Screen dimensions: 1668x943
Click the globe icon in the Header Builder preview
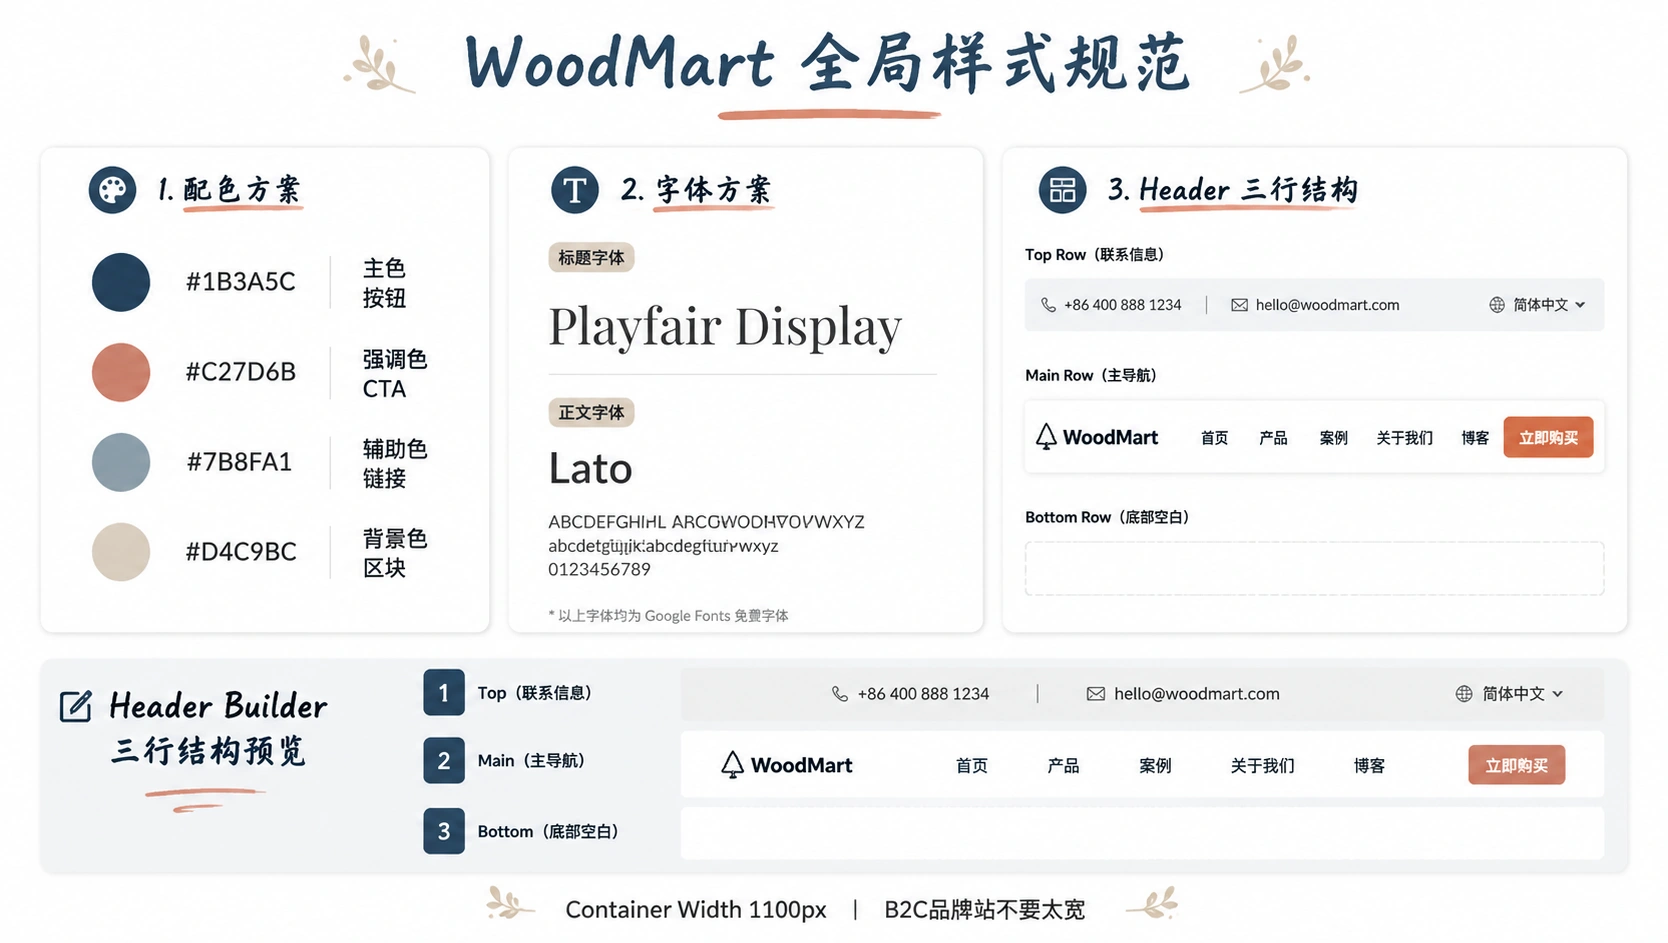pos(1464,694)
